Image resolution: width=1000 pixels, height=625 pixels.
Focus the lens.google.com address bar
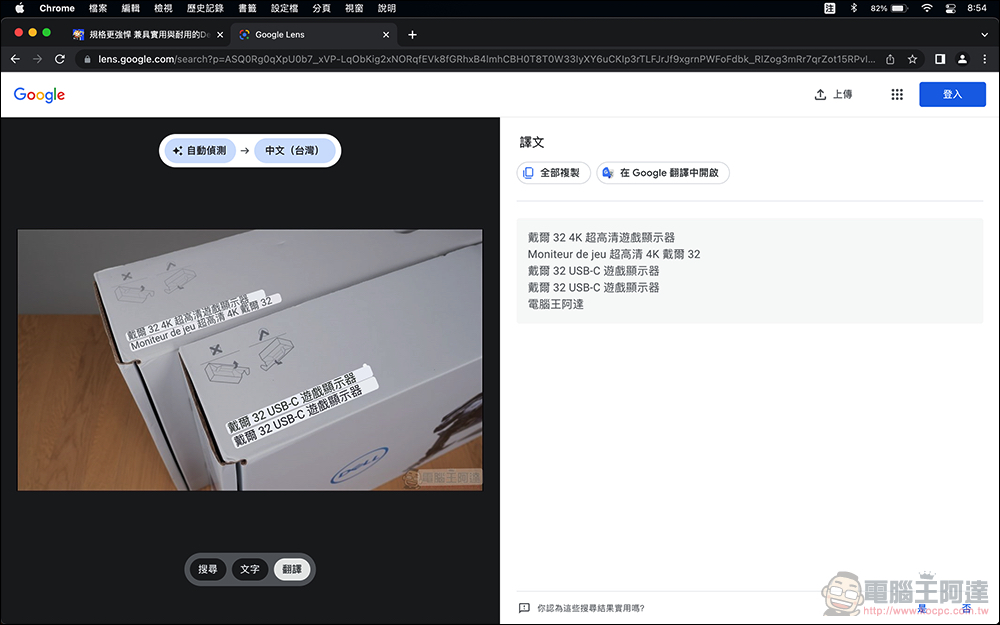pos(486,59)
